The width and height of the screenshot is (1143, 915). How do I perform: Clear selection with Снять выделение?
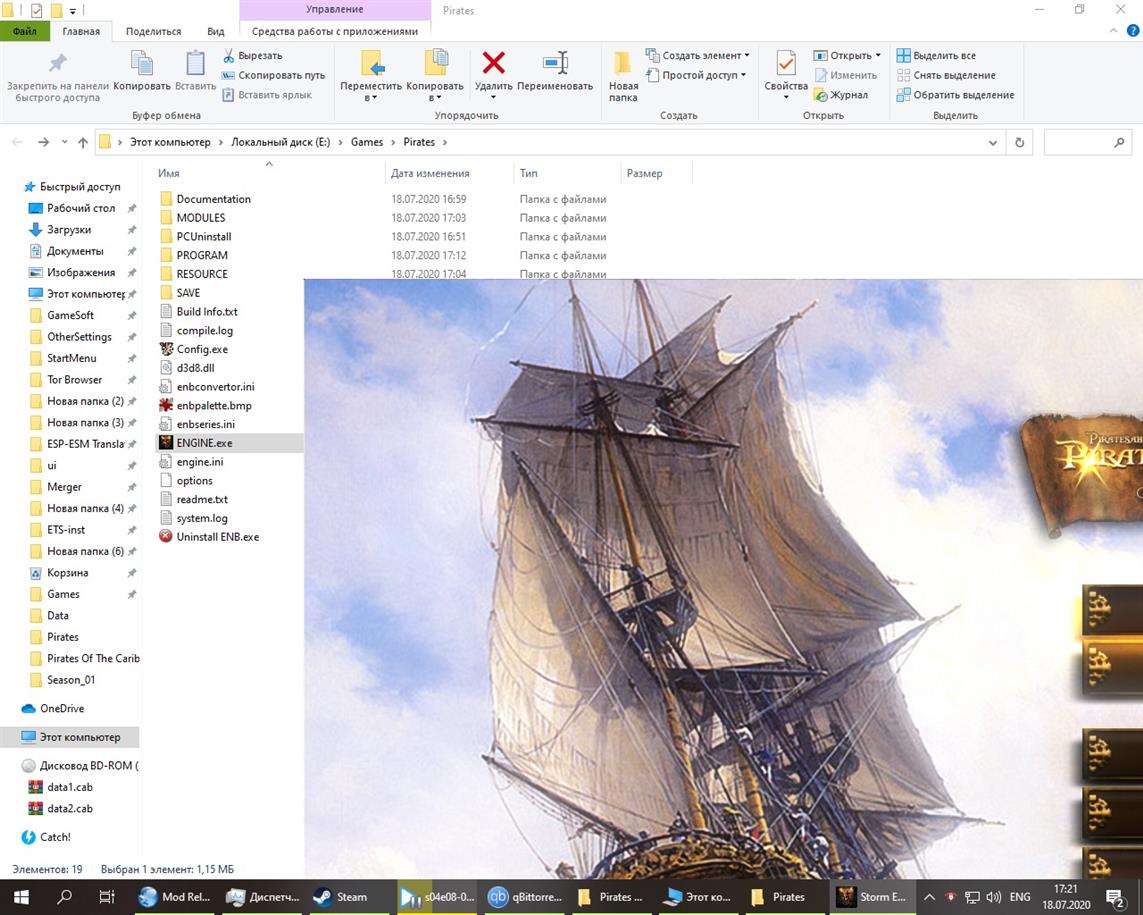click(x=945, y=75)
